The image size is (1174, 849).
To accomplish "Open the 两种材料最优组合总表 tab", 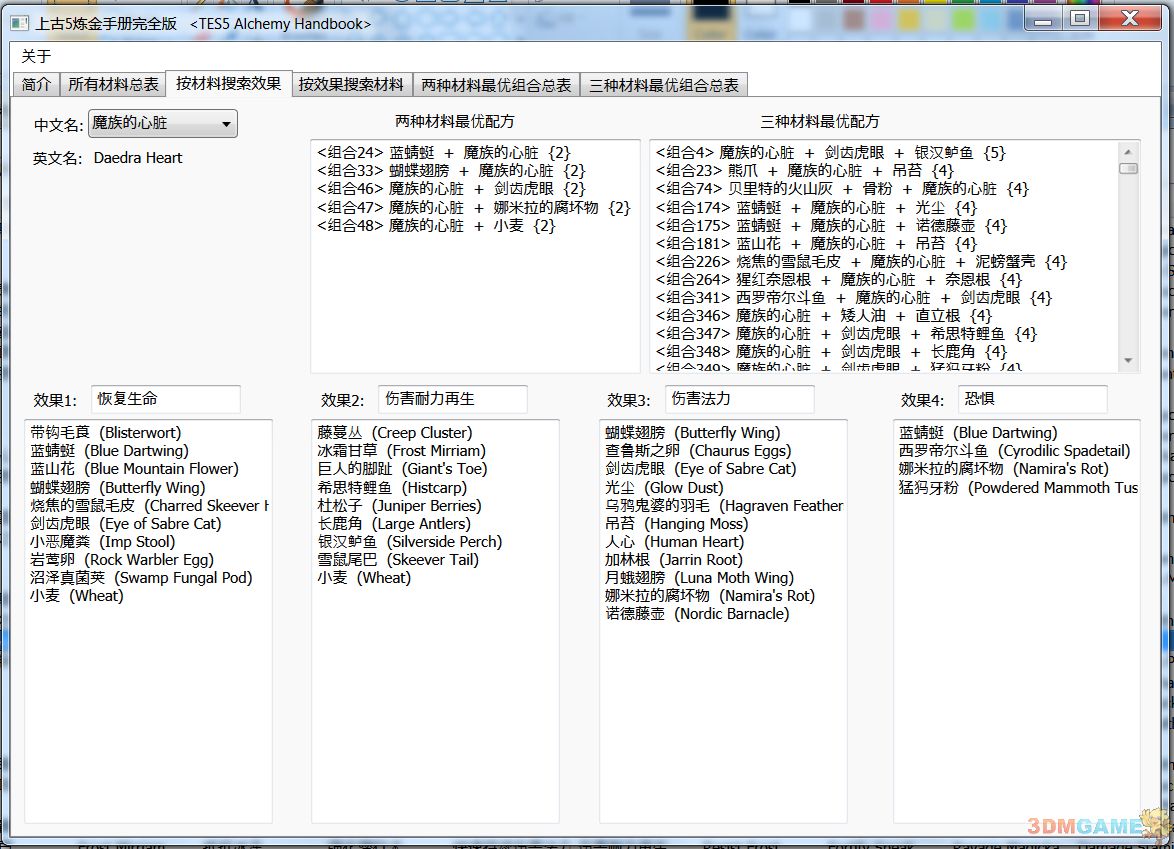I will coord(496,85).
